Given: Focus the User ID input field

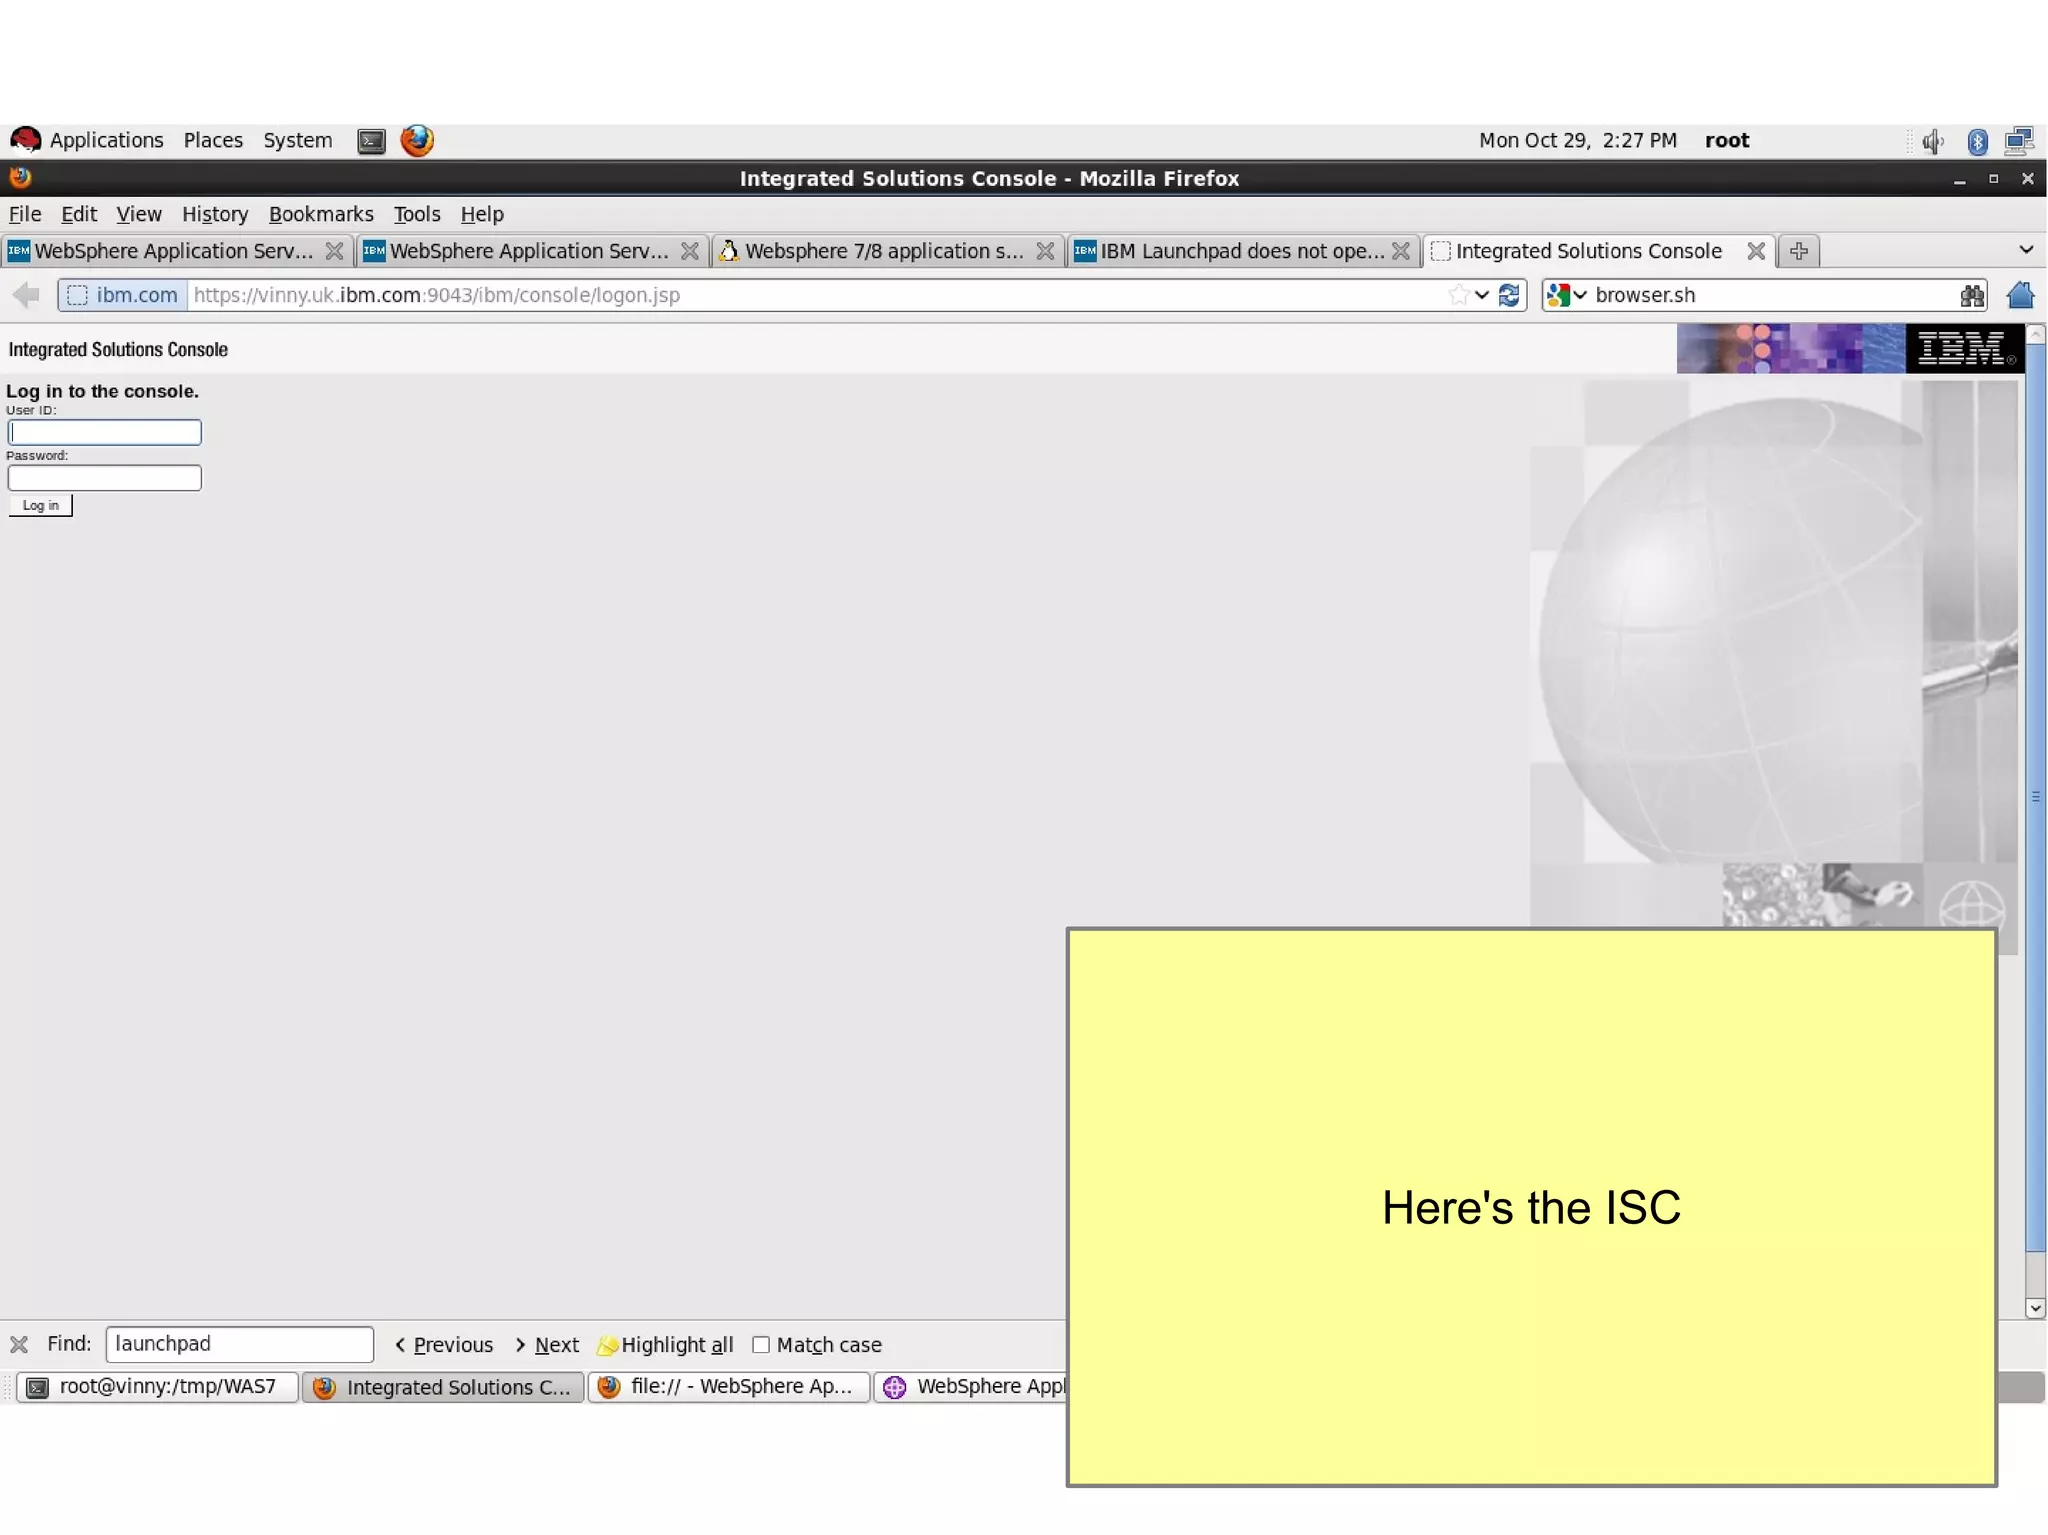Looking at the screenshot, I should click(105, 432).
